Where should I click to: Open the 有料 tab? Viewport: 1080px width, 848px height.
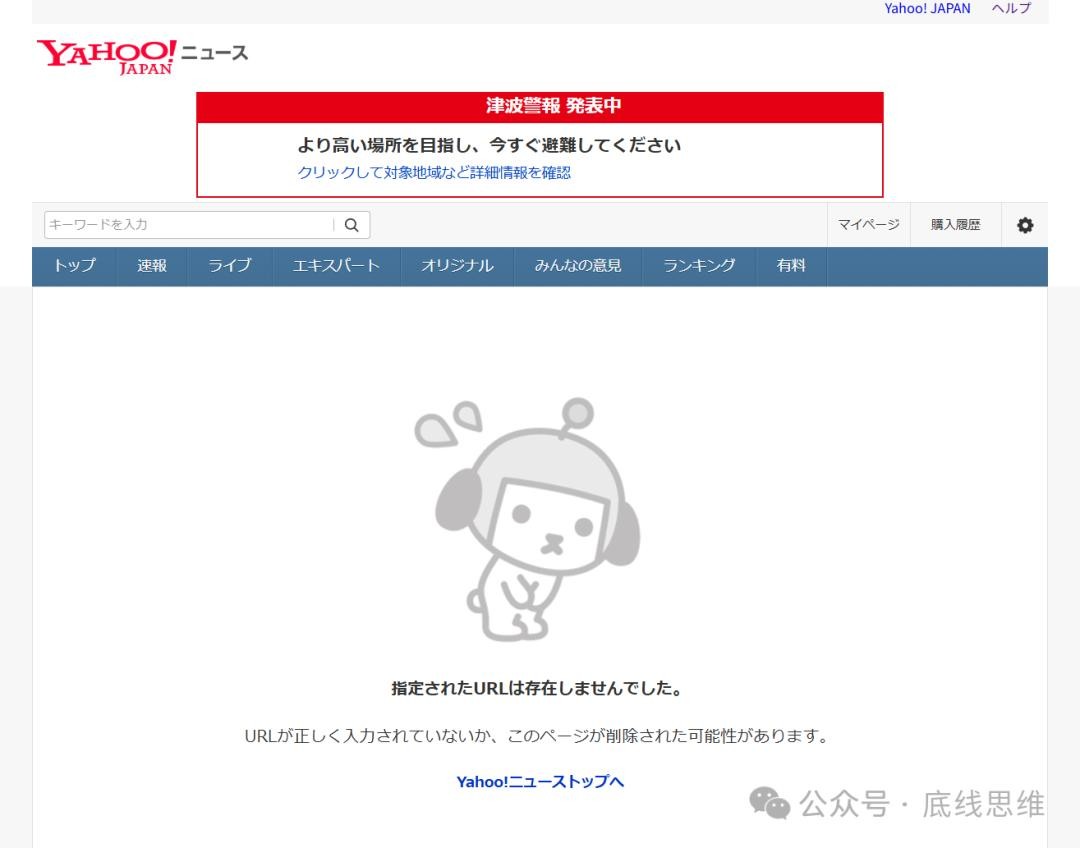tap(791, 266)
